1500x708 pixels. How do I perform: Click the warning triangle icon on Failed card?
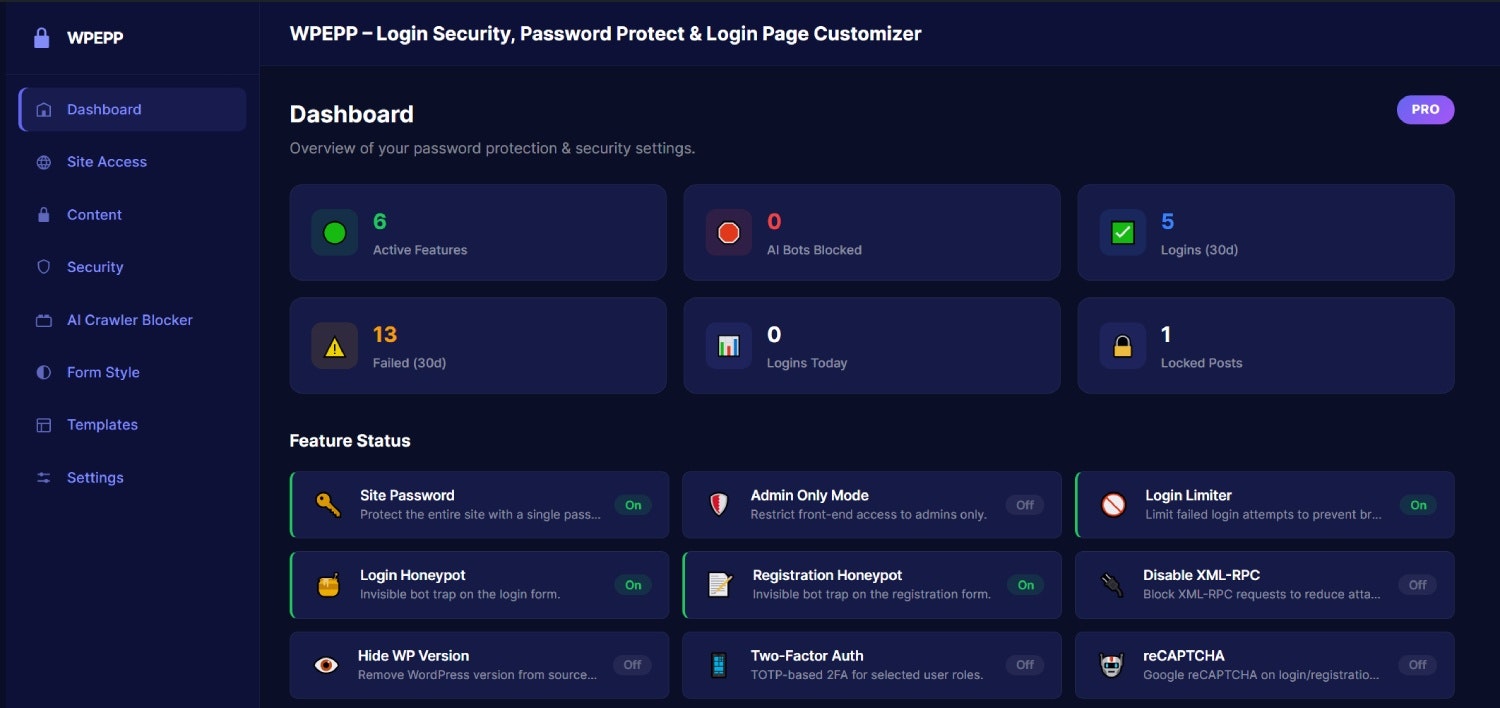coord(335,346)
